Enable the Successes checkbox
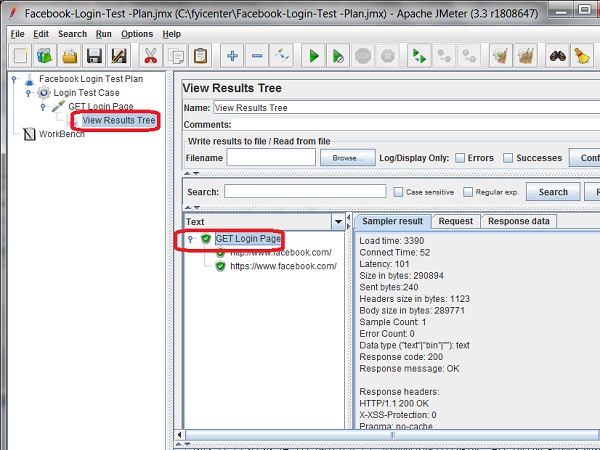 coord(508,158)
